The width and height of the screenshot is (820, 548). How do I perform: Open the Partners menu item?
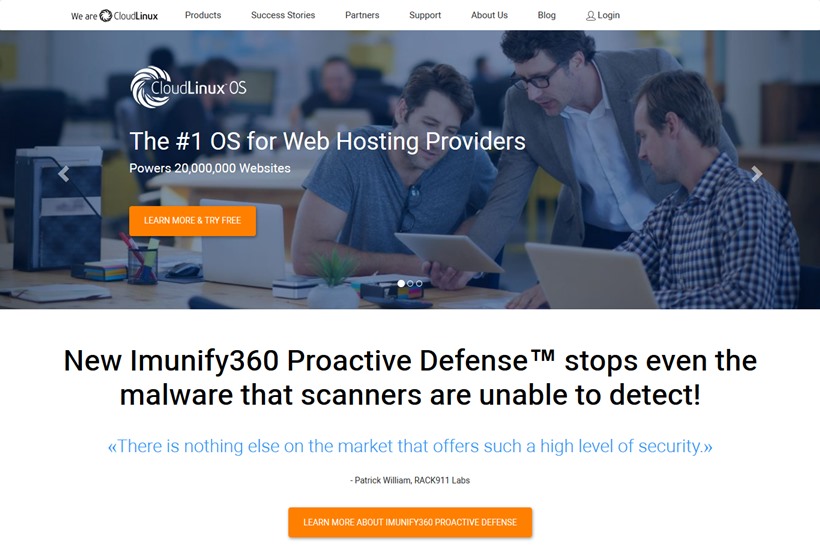click(362, 15)
